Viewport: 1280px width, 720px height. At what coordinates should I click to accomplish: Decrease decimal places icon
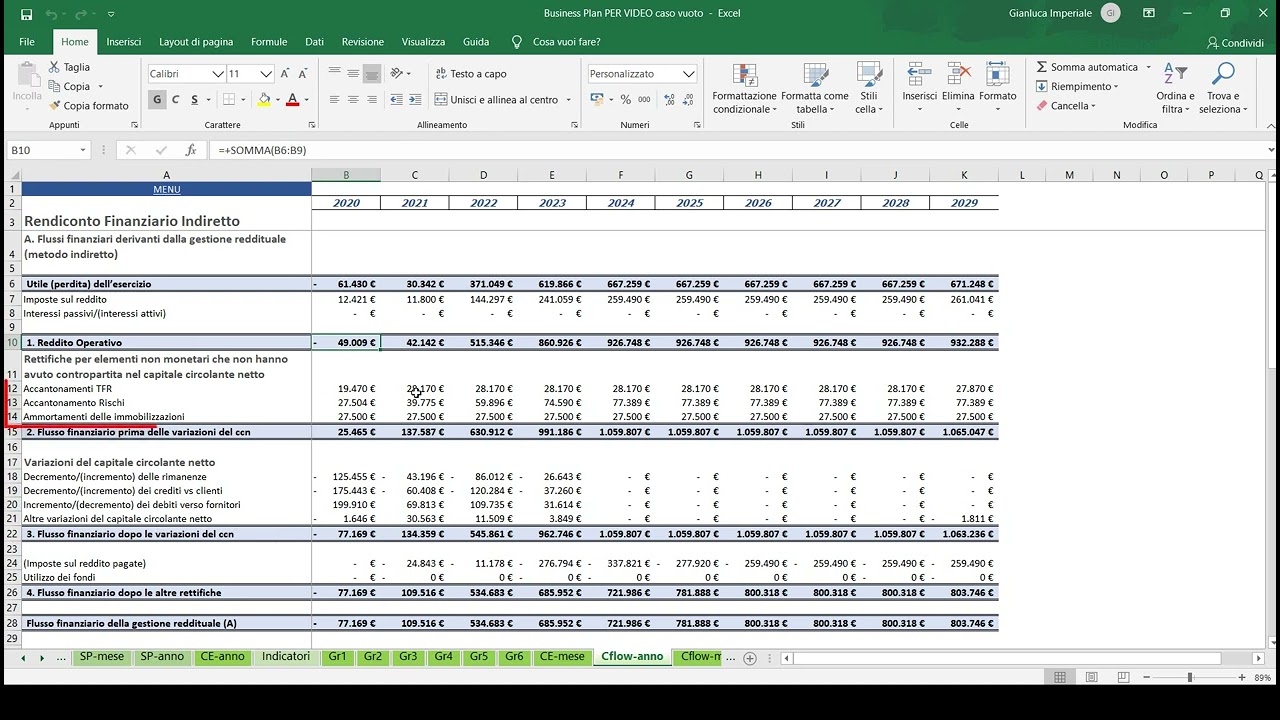(686, 100)
